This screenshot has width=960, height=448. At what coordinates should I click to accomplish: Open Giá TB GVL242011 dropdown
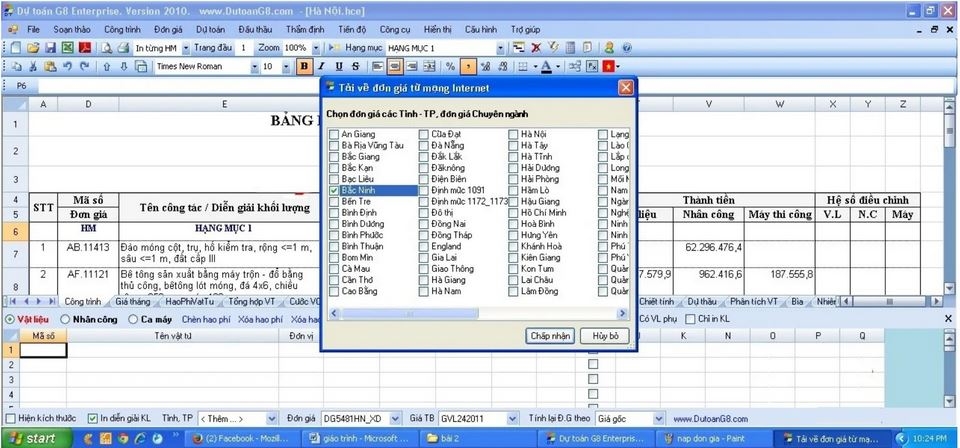(x=513, y=419)
